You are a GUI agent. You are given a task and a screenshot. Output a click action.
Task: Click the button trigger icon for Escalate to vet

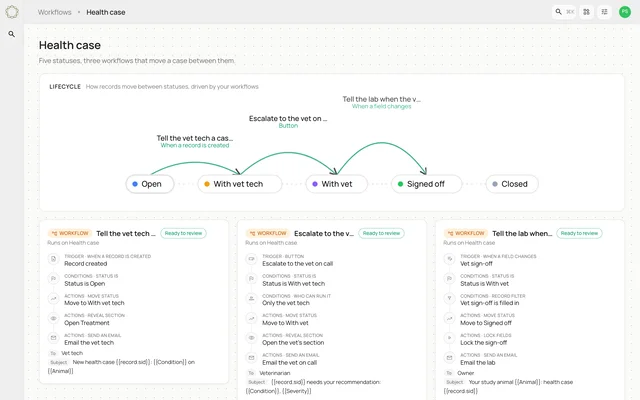251,259
